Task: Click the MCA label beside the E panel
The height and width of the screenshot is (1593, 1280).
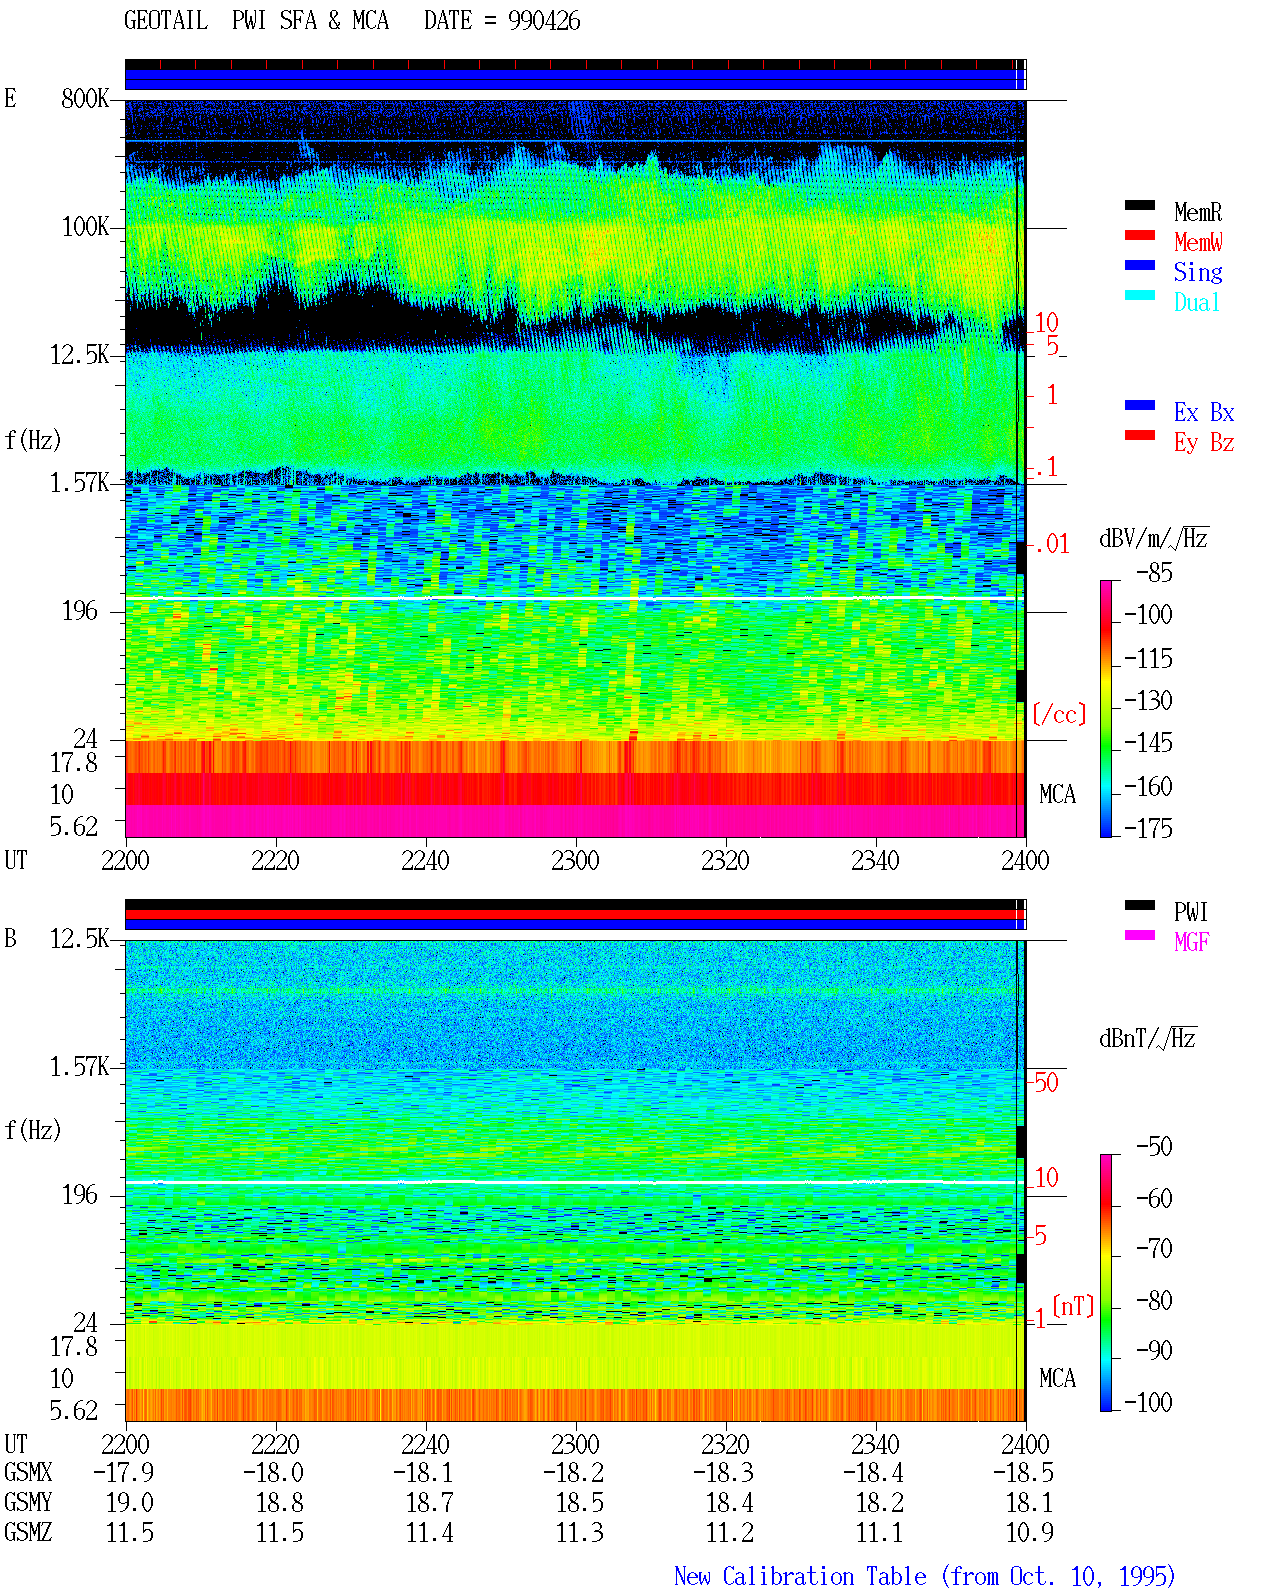Action: click(1057, 795)
